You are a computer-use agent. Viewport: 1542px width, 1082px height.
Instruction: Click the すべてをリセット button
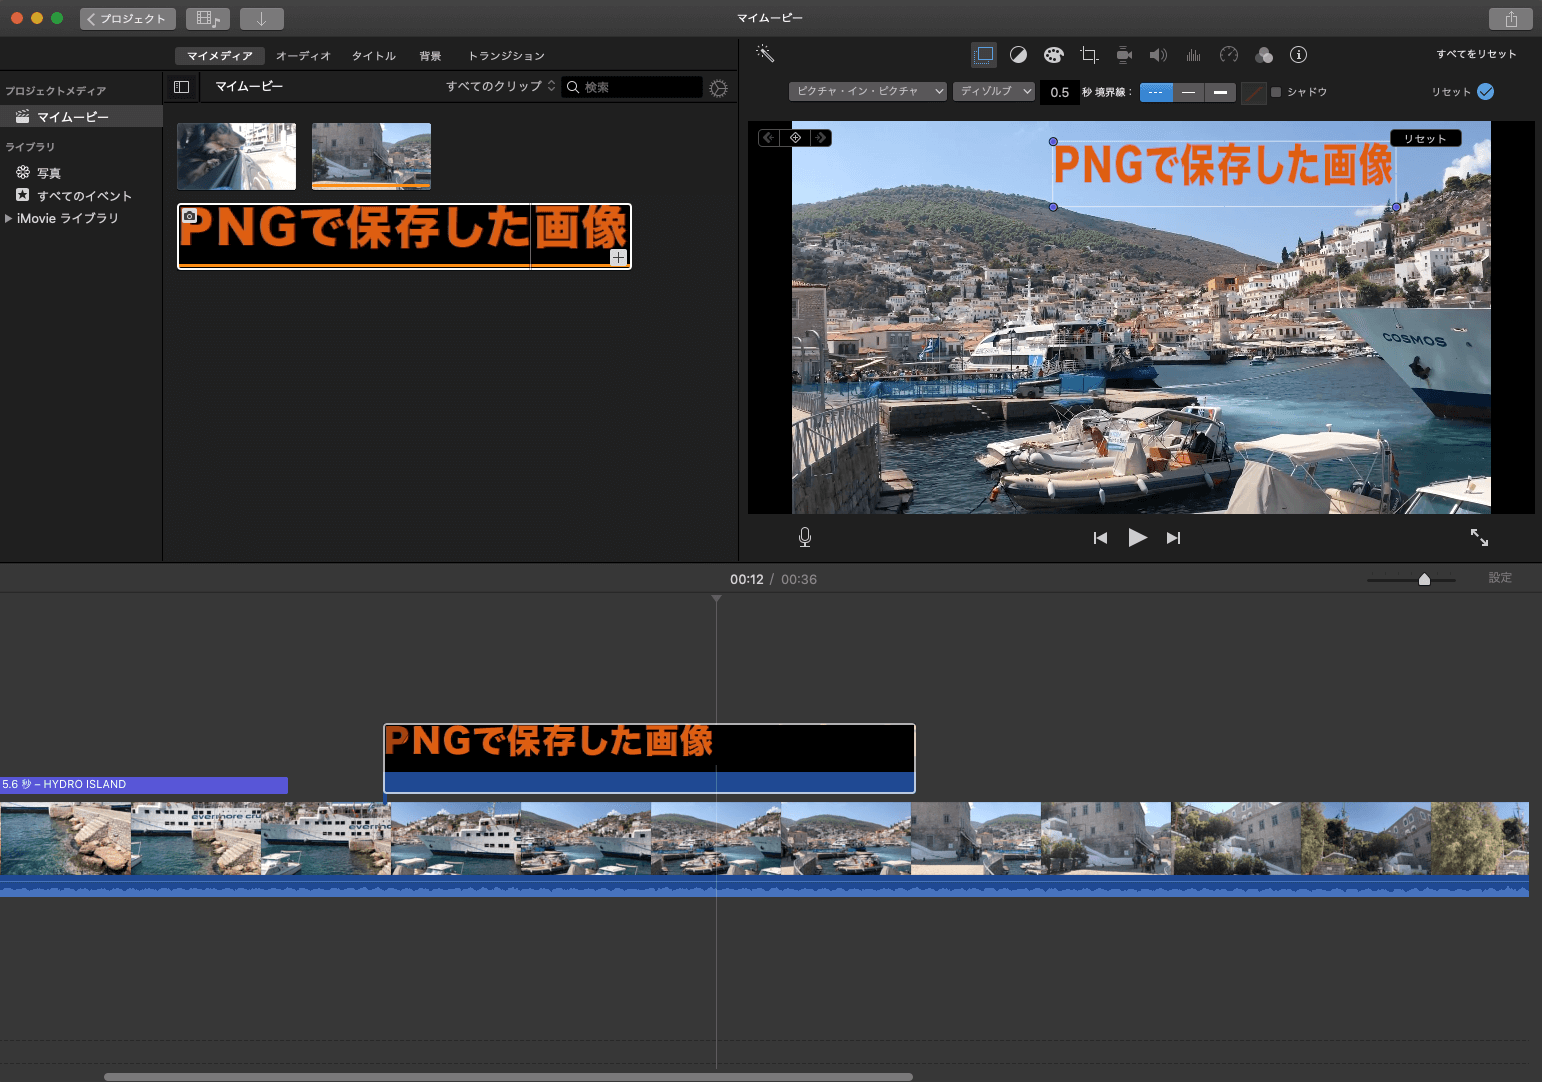click(1476, 54)
